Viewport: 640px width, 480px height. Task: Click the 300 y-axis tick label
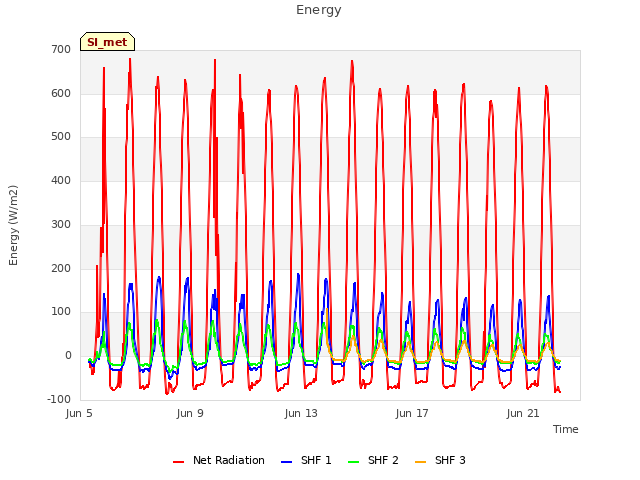61,224
